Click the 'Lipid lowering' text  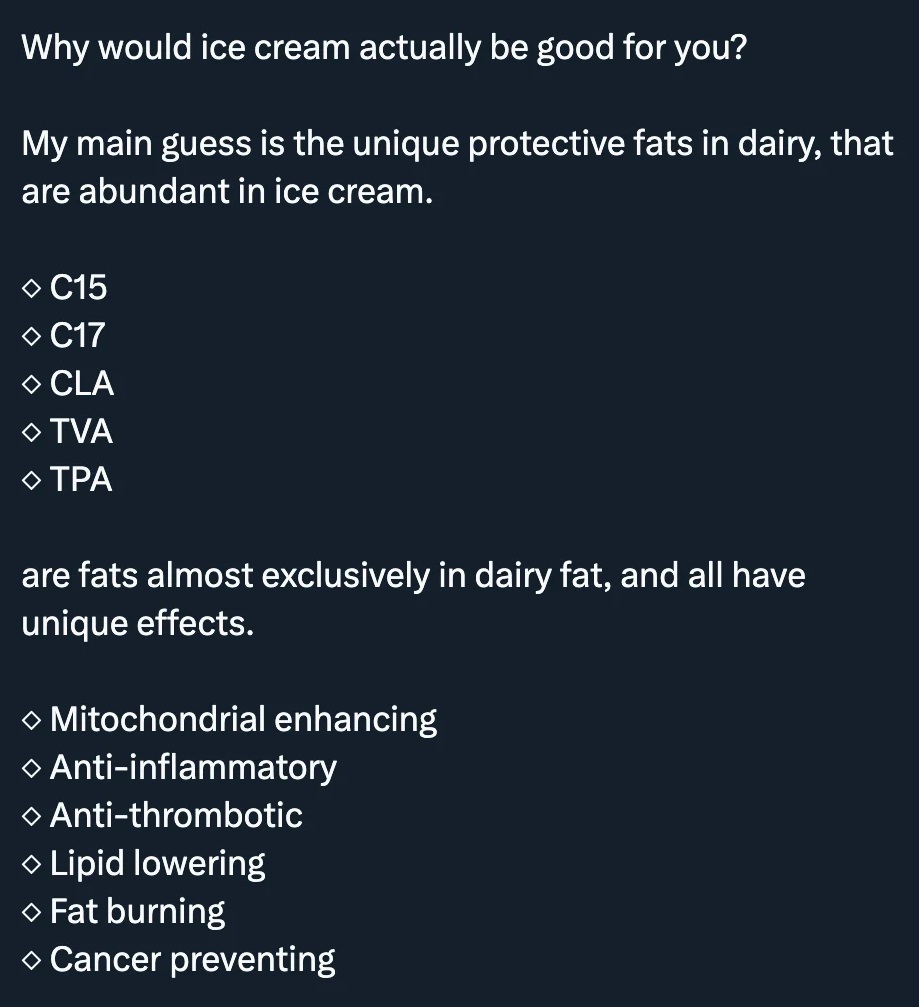pos(157,863)
